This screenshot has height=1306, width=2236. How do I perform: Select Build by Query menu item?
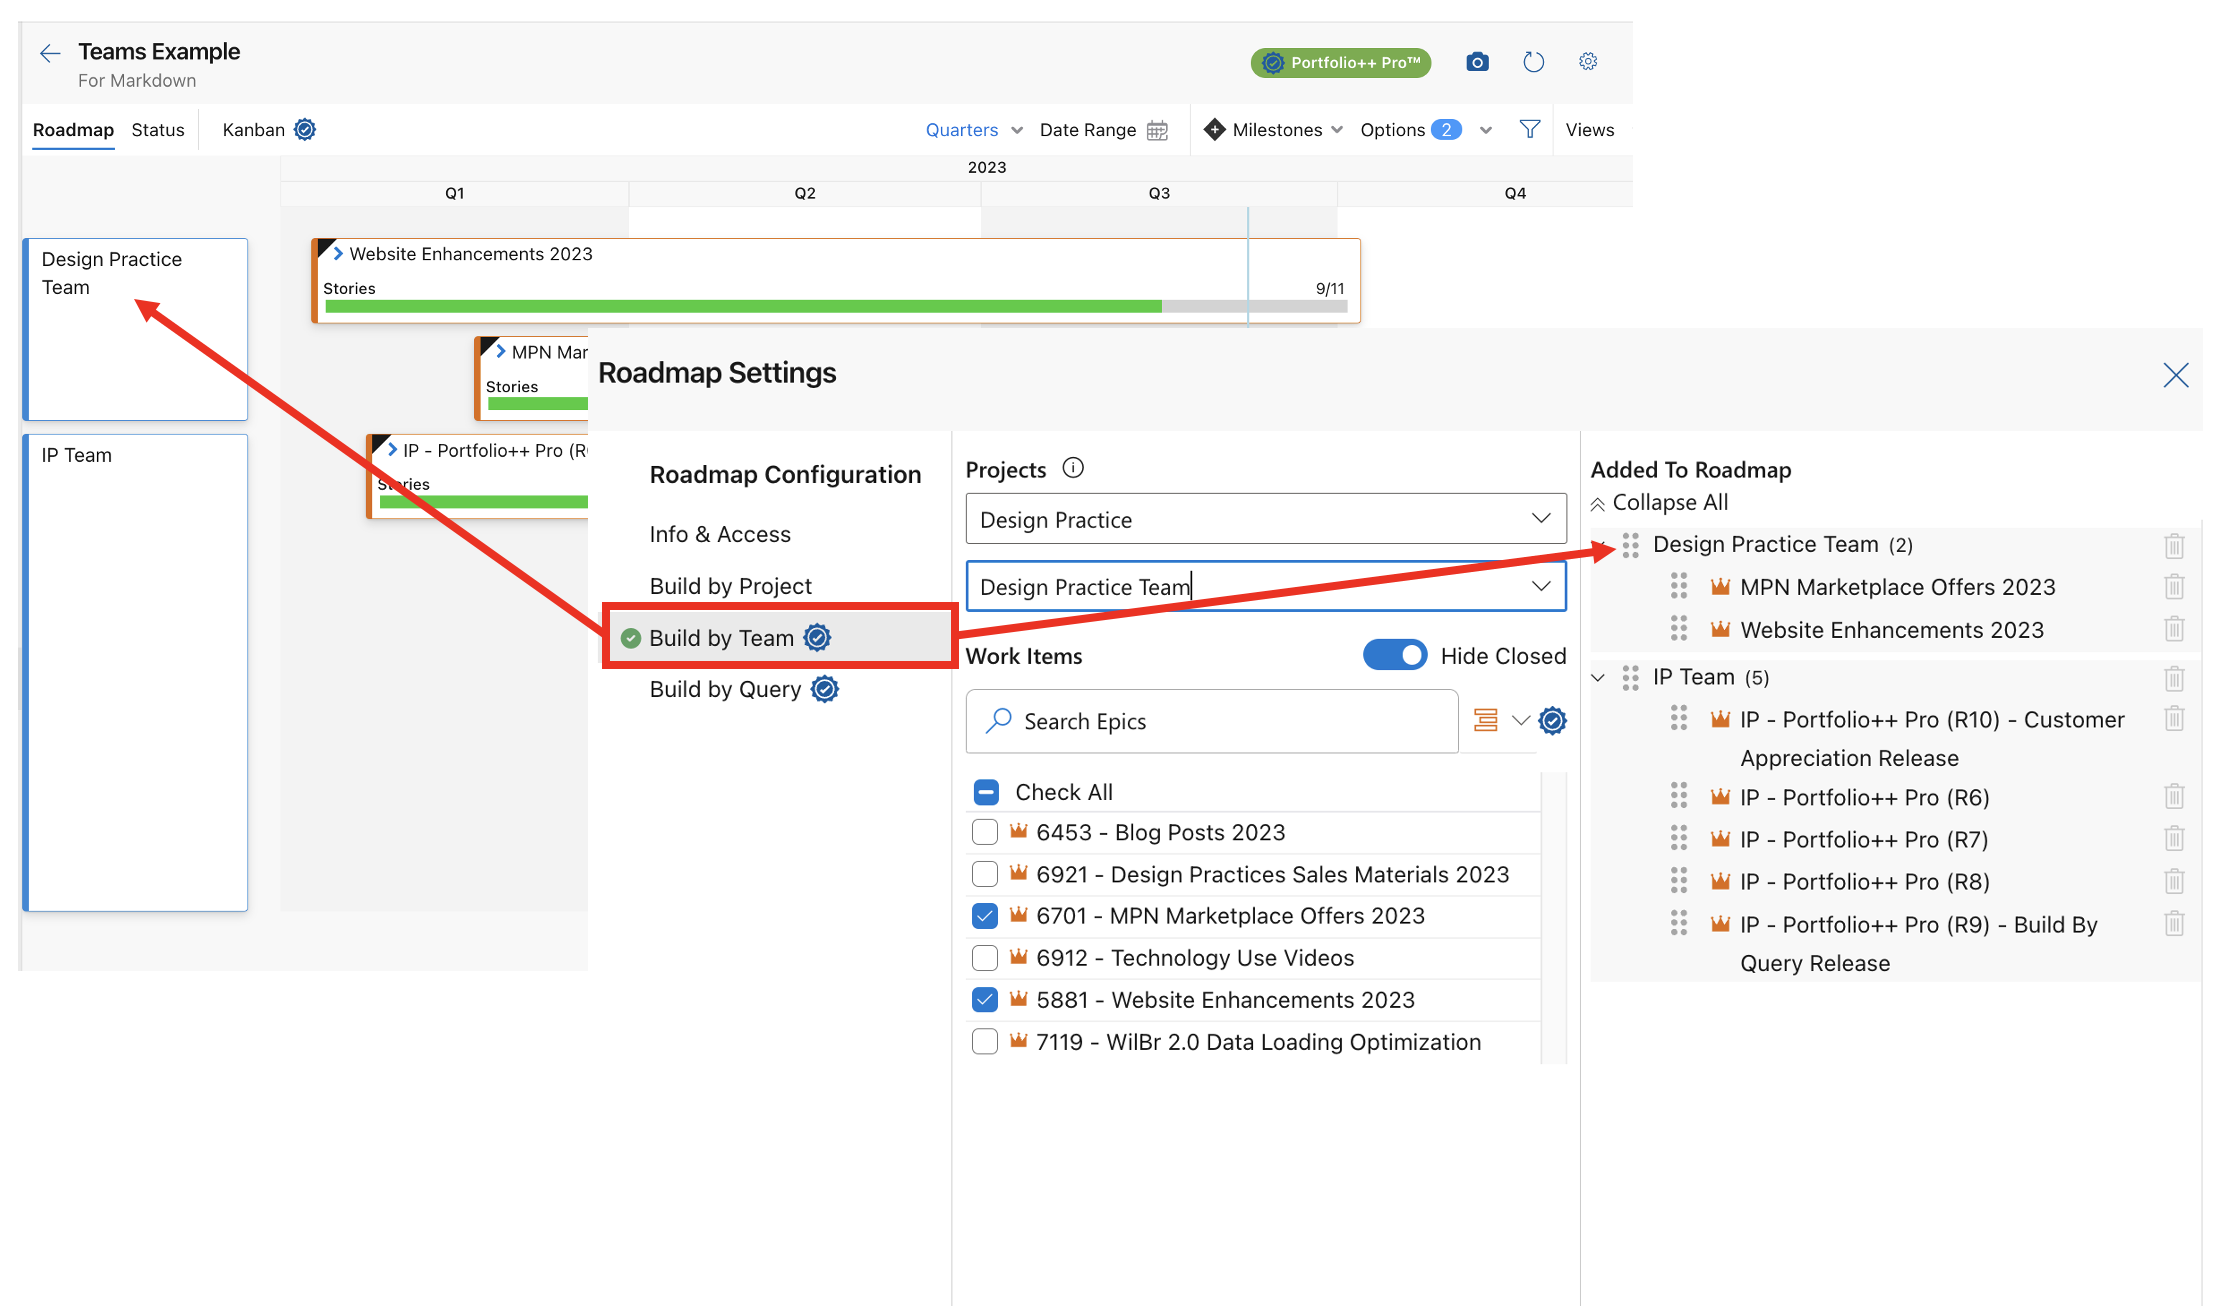[725, 689]
